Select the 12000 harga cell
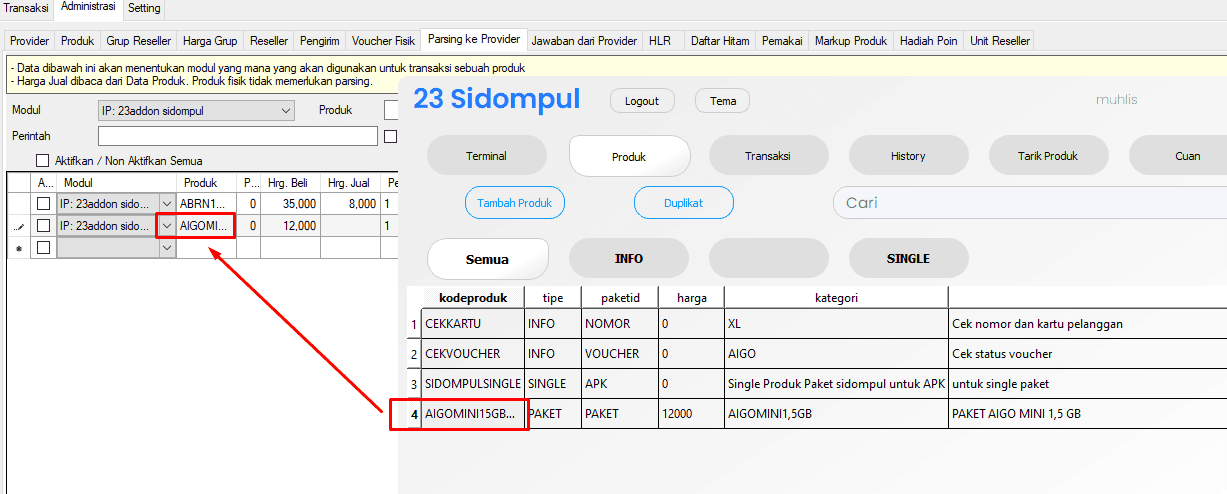Image resolution: width=1227 pixels, height=494 pixels. pos(691,414)
